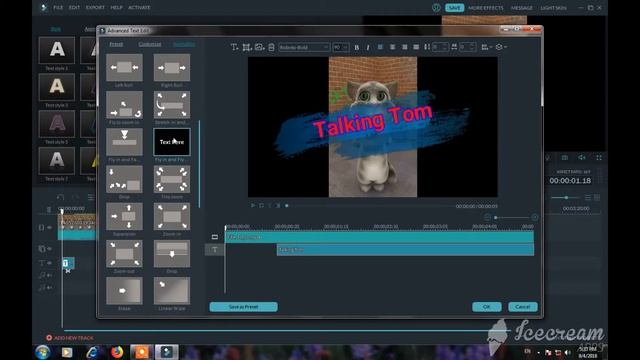Open MESSAGE in the top bar

[x=522, y=8]
